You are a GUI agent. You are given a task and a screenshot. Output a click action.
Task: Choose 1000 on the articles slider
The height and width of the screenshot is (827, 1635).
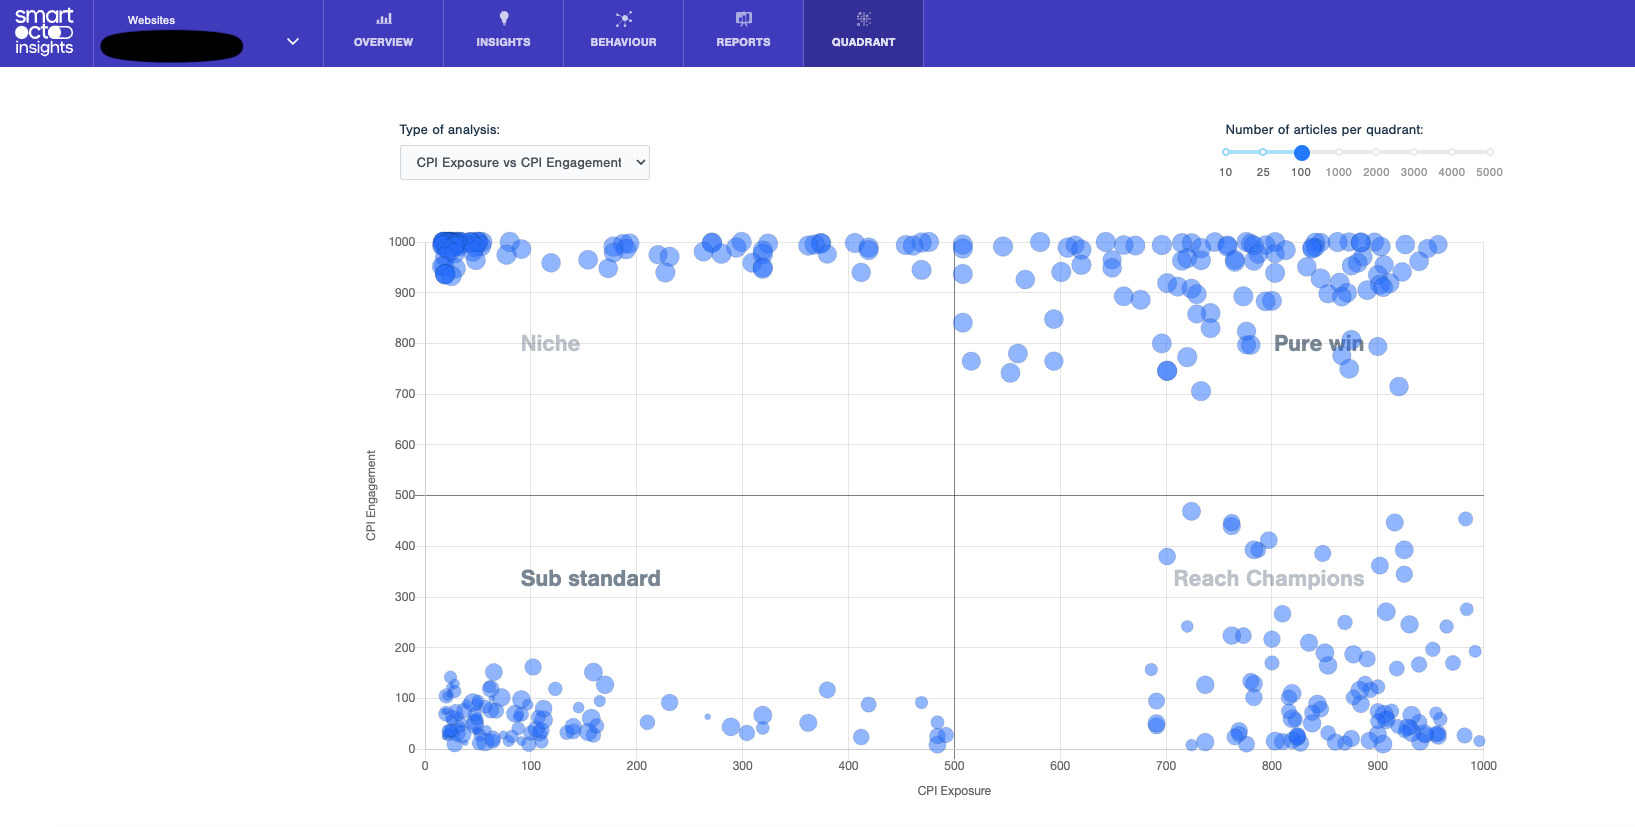click(1339, 152)
